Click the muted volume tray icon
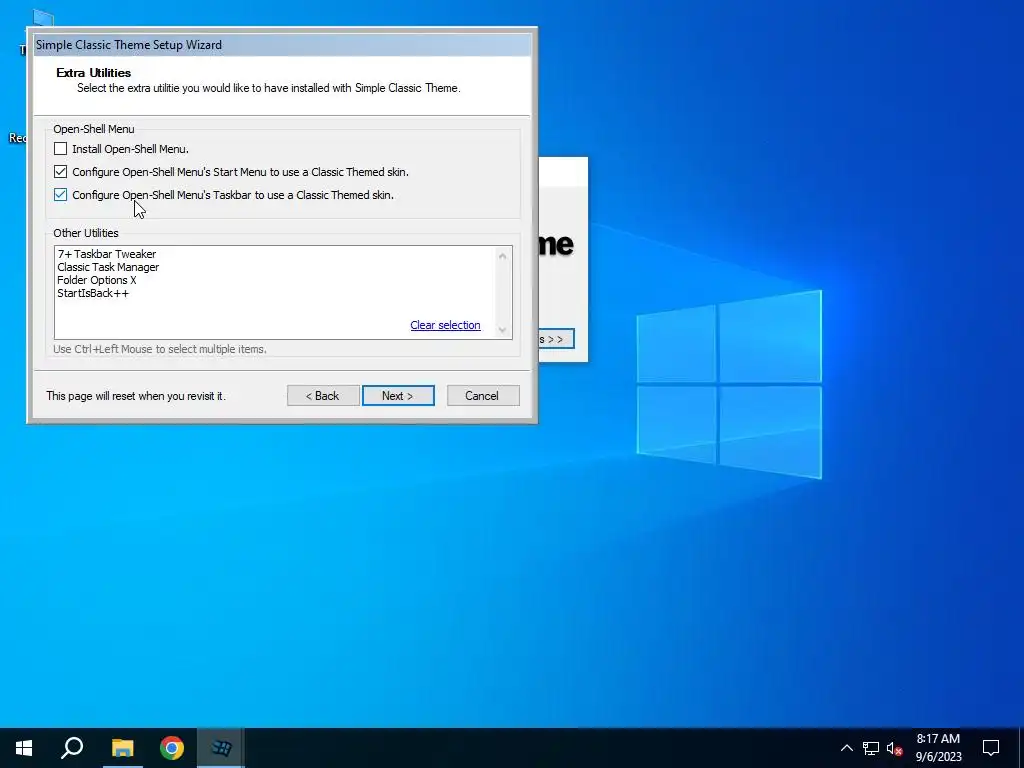This screenshot has height=768, width=1024. (x=895, y=748)
